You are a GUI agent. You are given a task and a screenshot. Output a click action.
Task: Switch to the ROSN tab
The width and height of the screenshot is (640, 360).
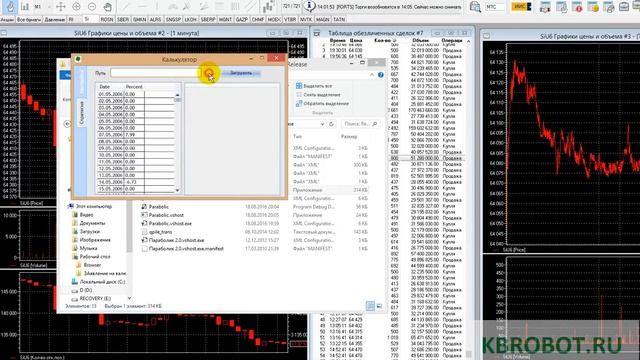[x=107, y=20]
